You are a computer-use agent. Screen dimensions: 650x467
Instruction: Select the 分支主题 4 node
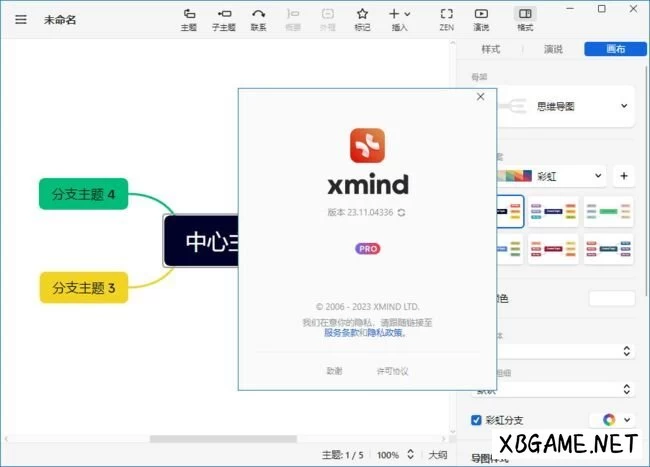coord(84,194)
